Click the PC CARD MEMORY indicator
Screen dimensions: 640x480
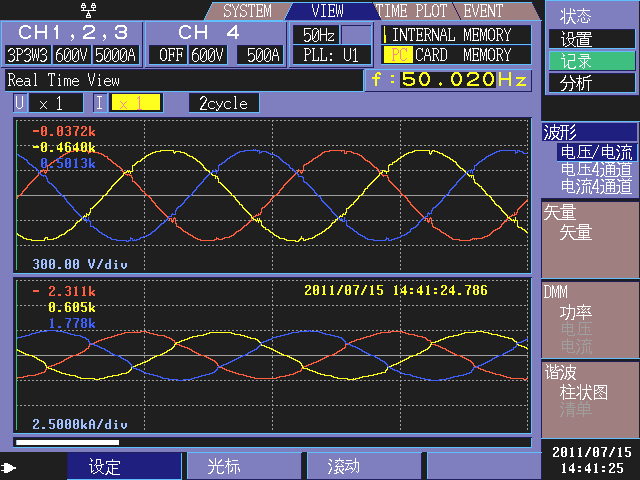[456, 55]
